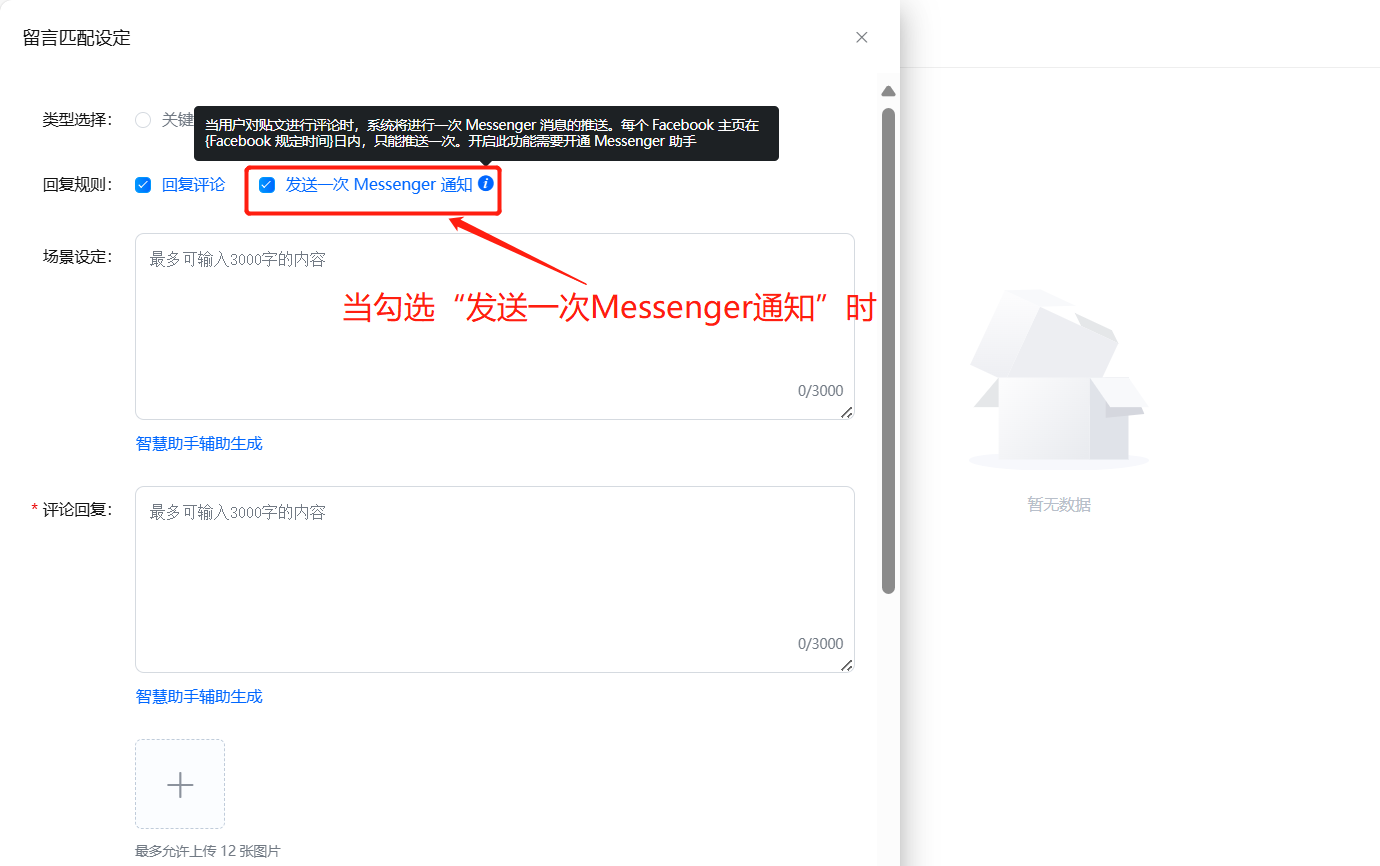Click the resize handle of 评论回复 textbox
Image resolution: width=1380 pixels, height=866 pixels.
[847, 665]
